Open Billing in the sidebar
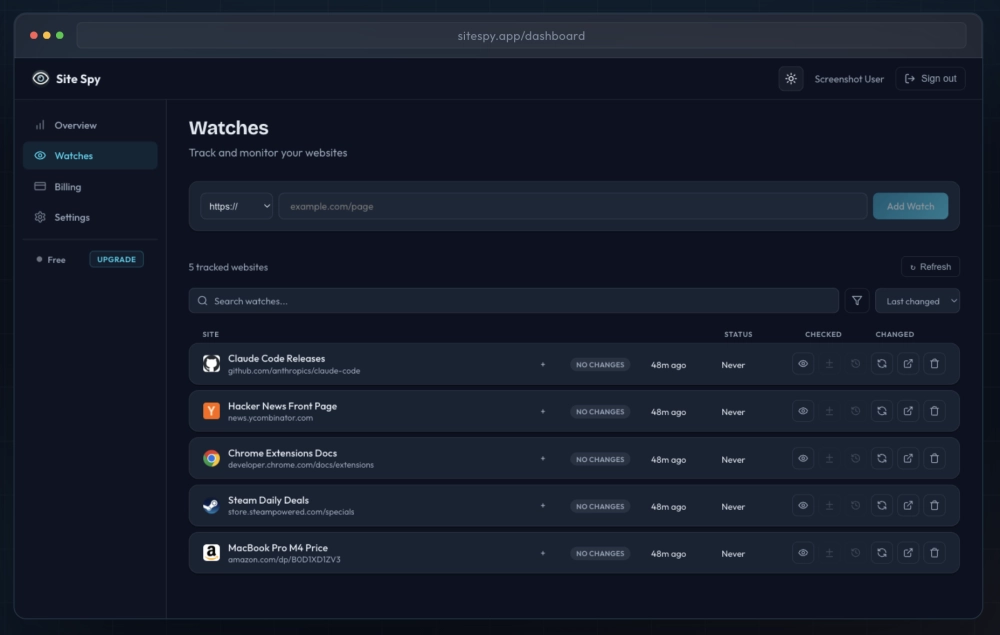This screenshot has height=635, width=1000. (x=68, y=187)
